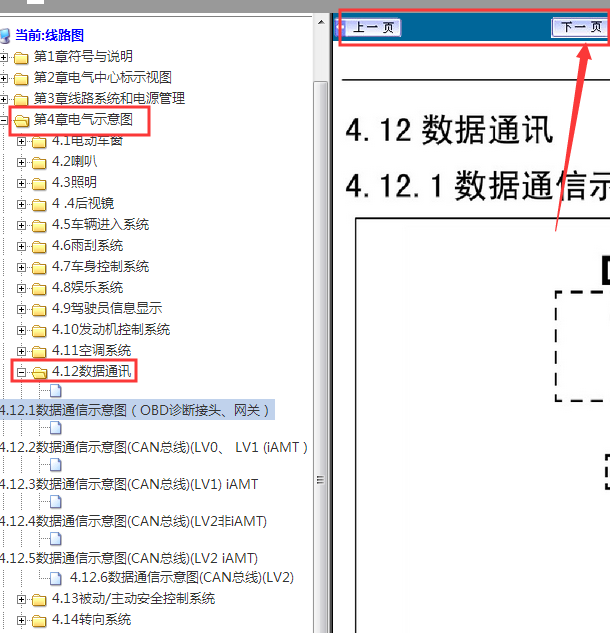The image size is (610, 633).
Task: Expand the 4.6雨刮系统 node
Action: [x=21, y=246]
